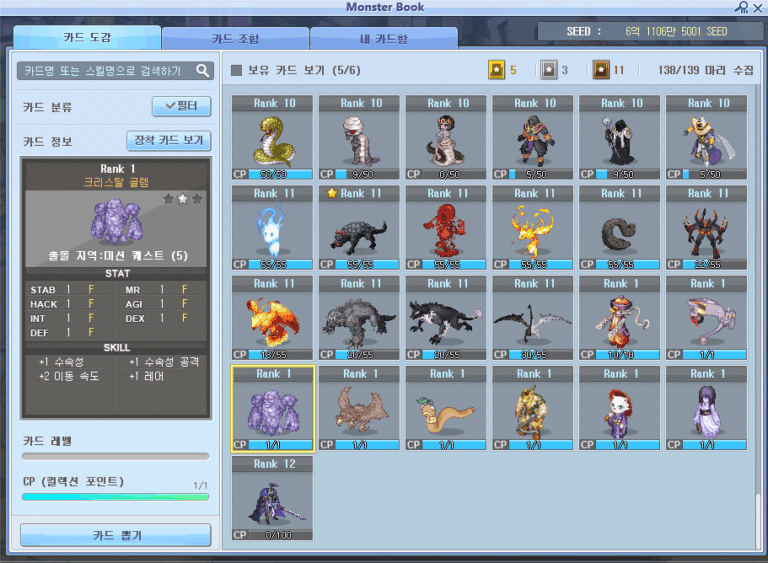Select the Rank 12 dark knight card
Screen dimensions: 768x563
coord(272,500)
